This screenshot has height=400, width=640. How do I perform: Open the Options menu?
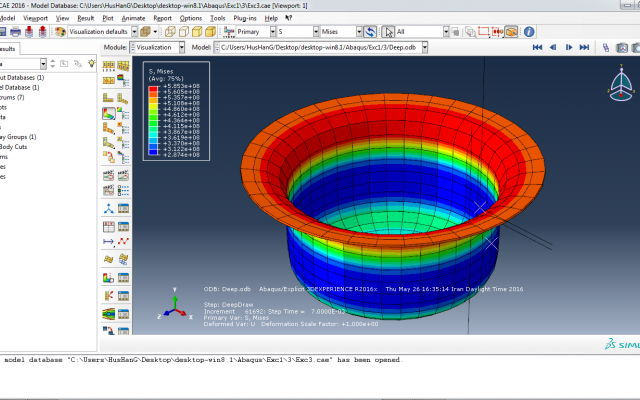click(x=191, y=18)
